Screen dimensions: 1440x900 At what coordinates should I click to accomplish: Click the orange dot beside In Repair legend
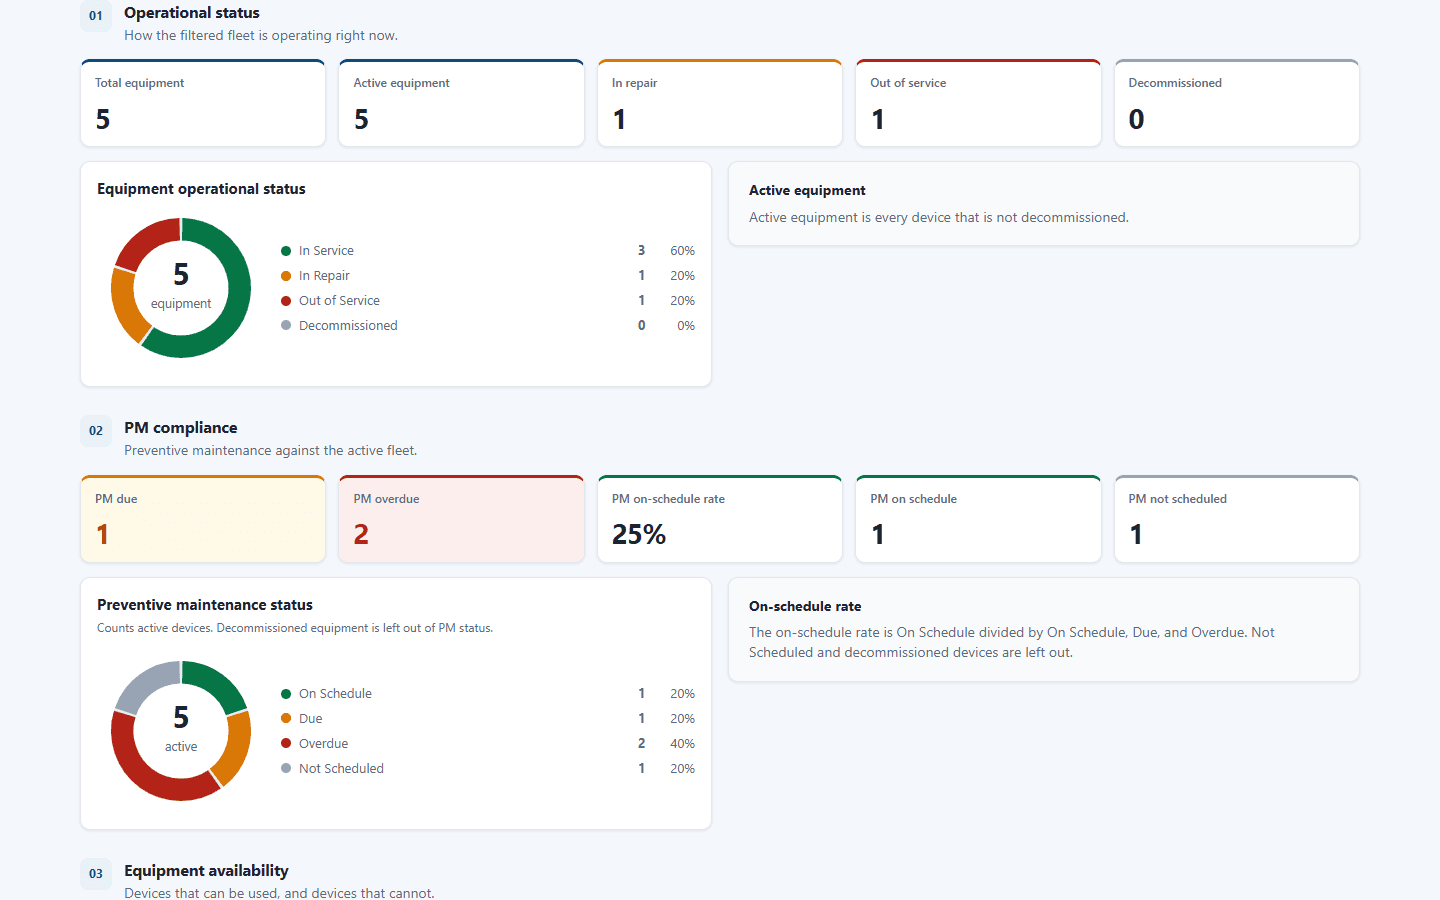pyautogui.click(x=286, y=276)
